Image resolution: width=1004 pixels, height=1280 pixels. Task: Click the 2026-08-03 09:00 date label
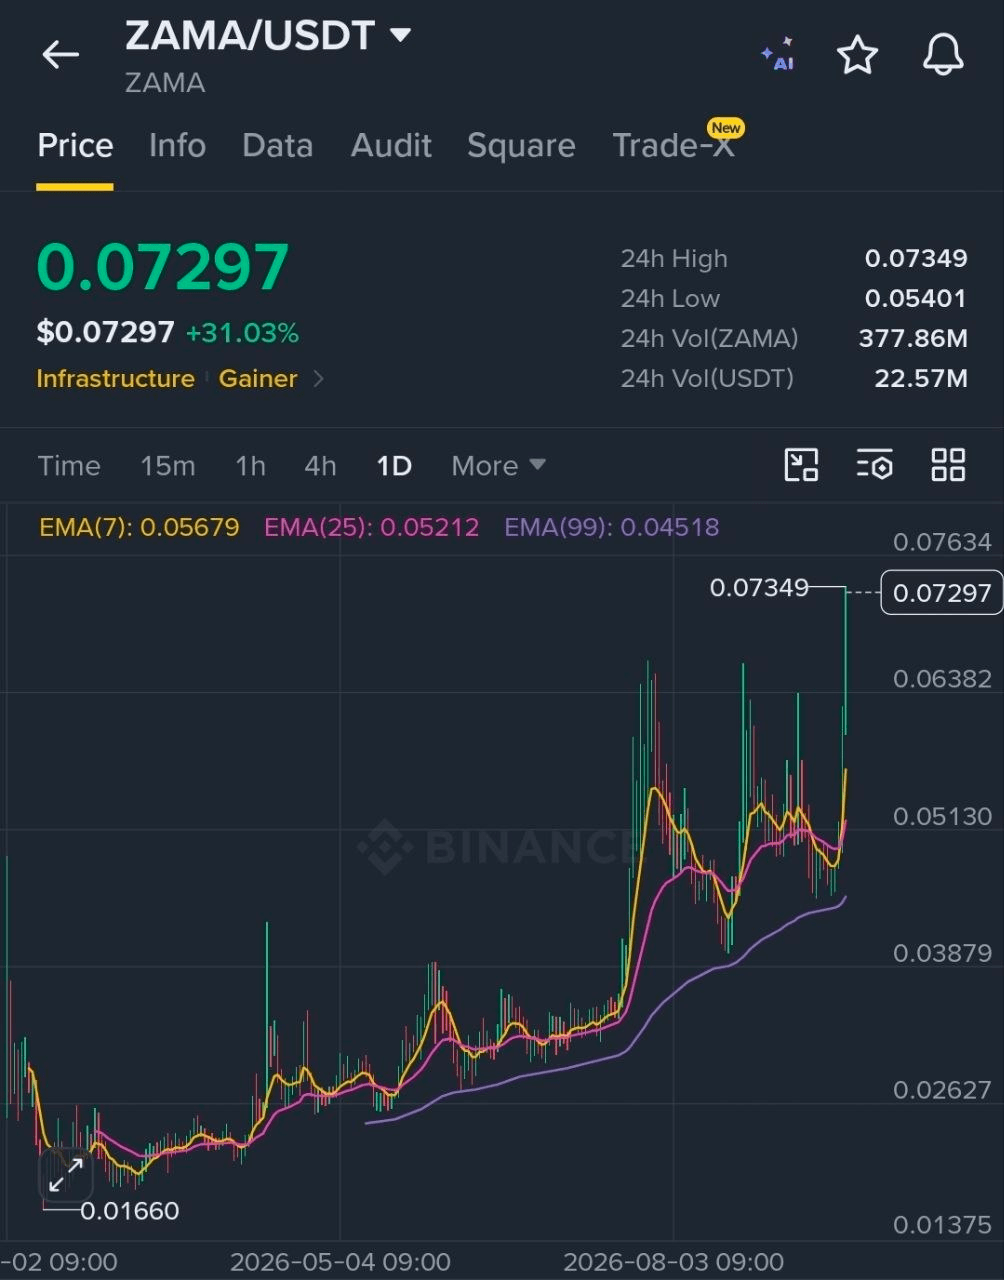(673, 1262)
